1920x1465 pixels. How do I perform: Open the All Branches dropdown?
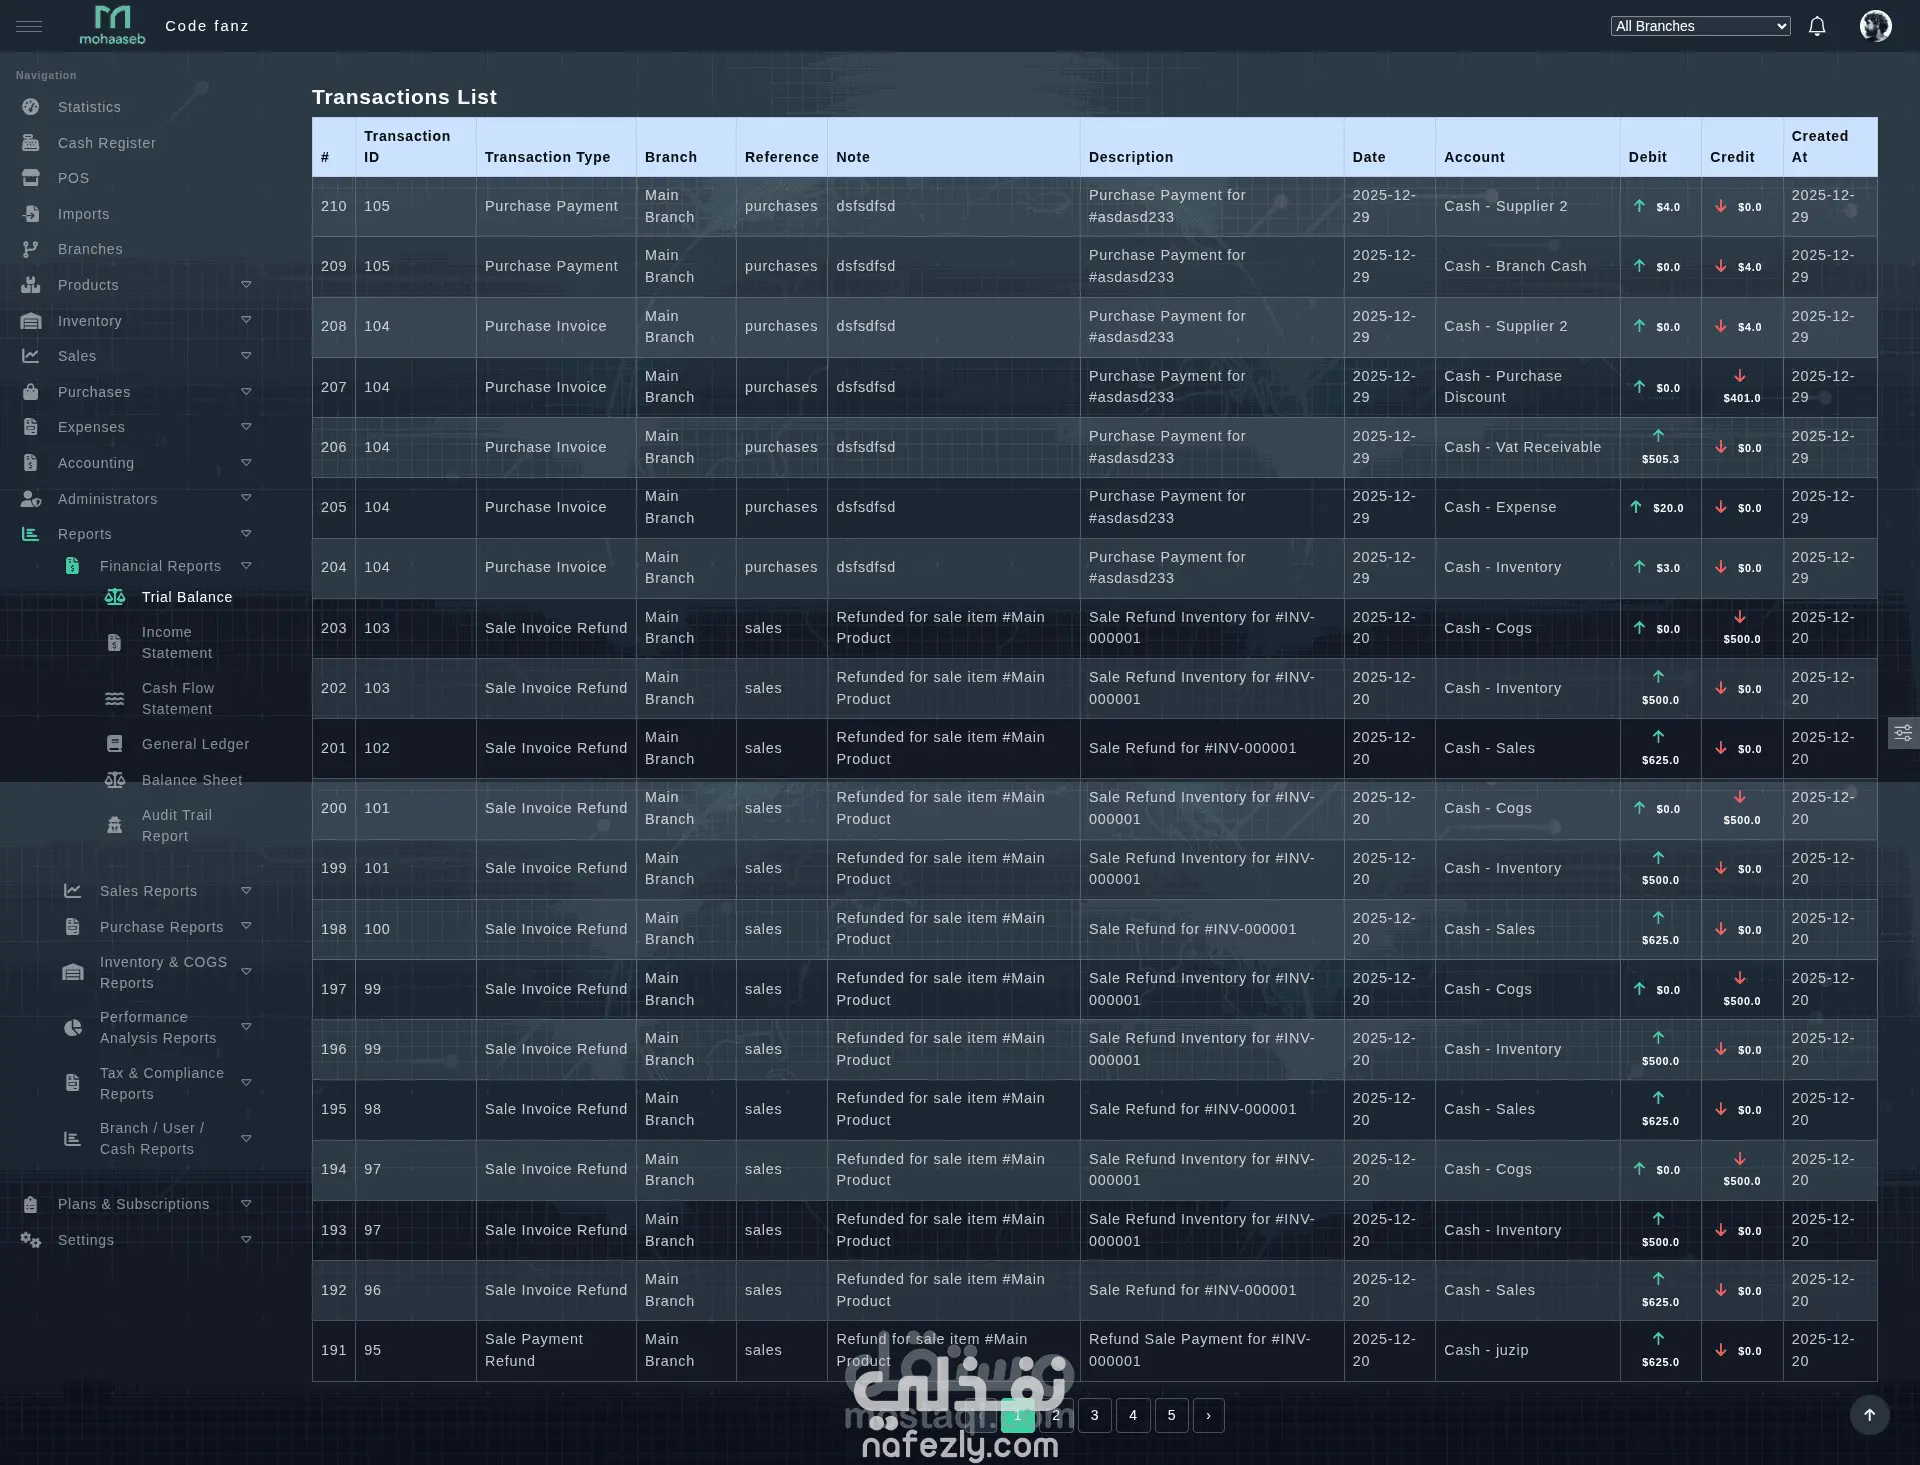tap(1700, 26)
